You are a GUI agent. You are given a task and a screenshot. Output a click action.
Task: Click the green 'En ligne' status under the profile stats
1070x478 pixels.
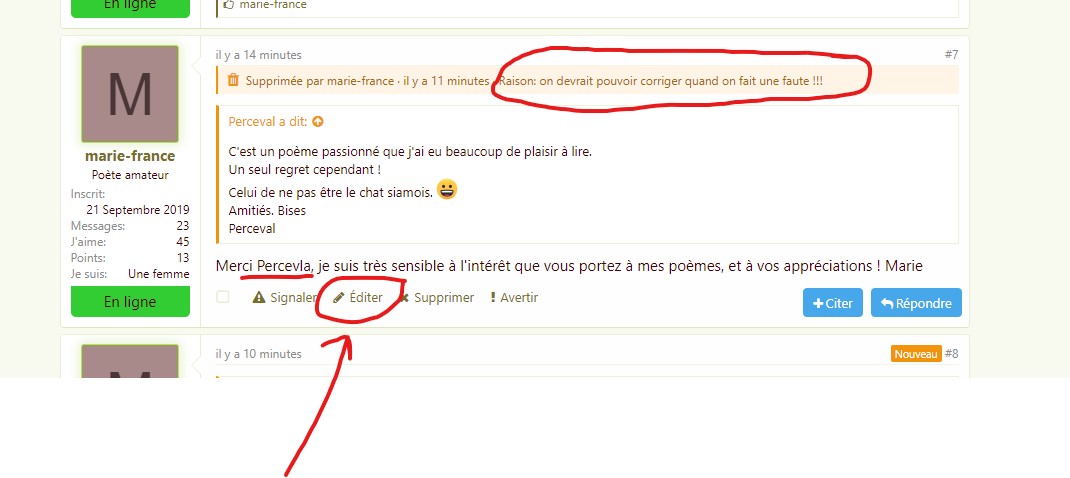pyautogui.click(x=130, y=302)
